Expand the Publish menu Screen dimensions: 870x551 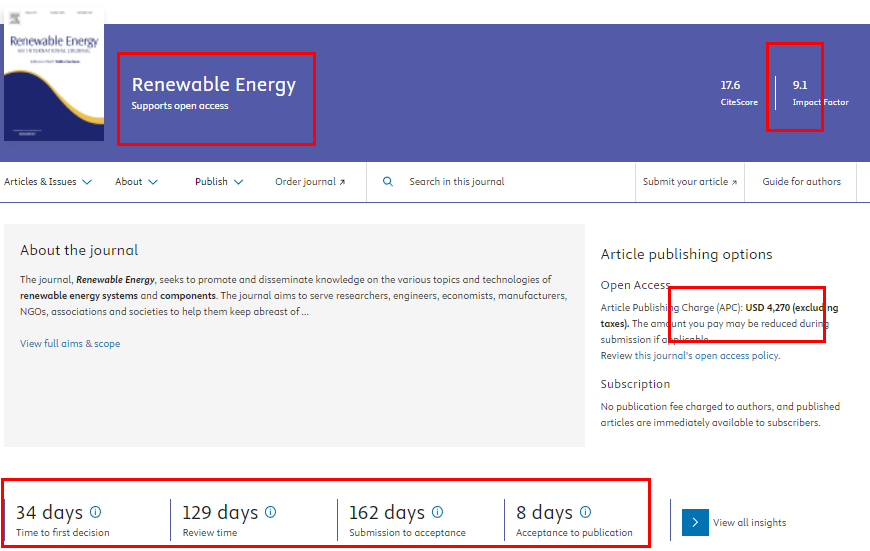point(219,181)
